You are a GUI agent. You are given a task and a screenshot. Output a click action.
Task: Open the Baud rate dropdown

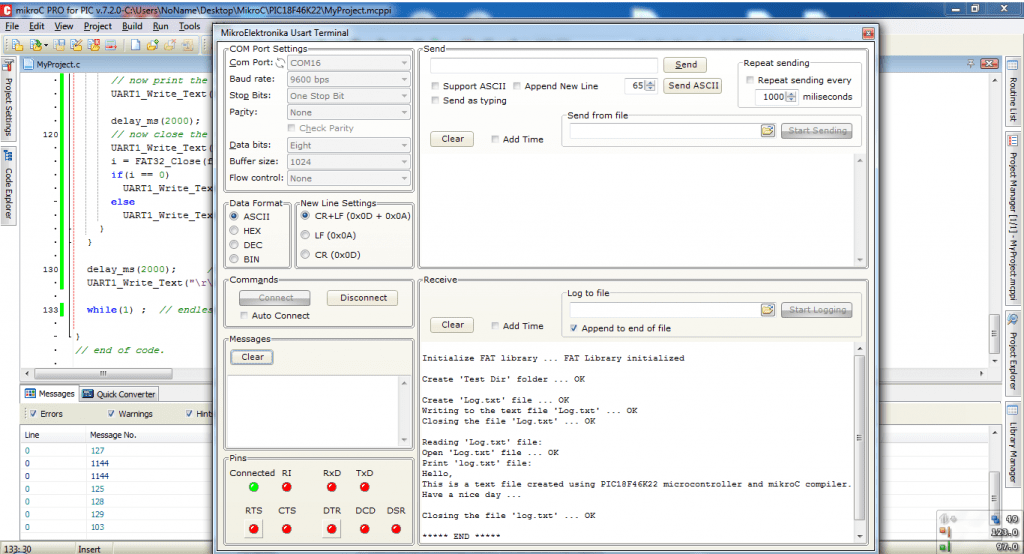[348, 79]
